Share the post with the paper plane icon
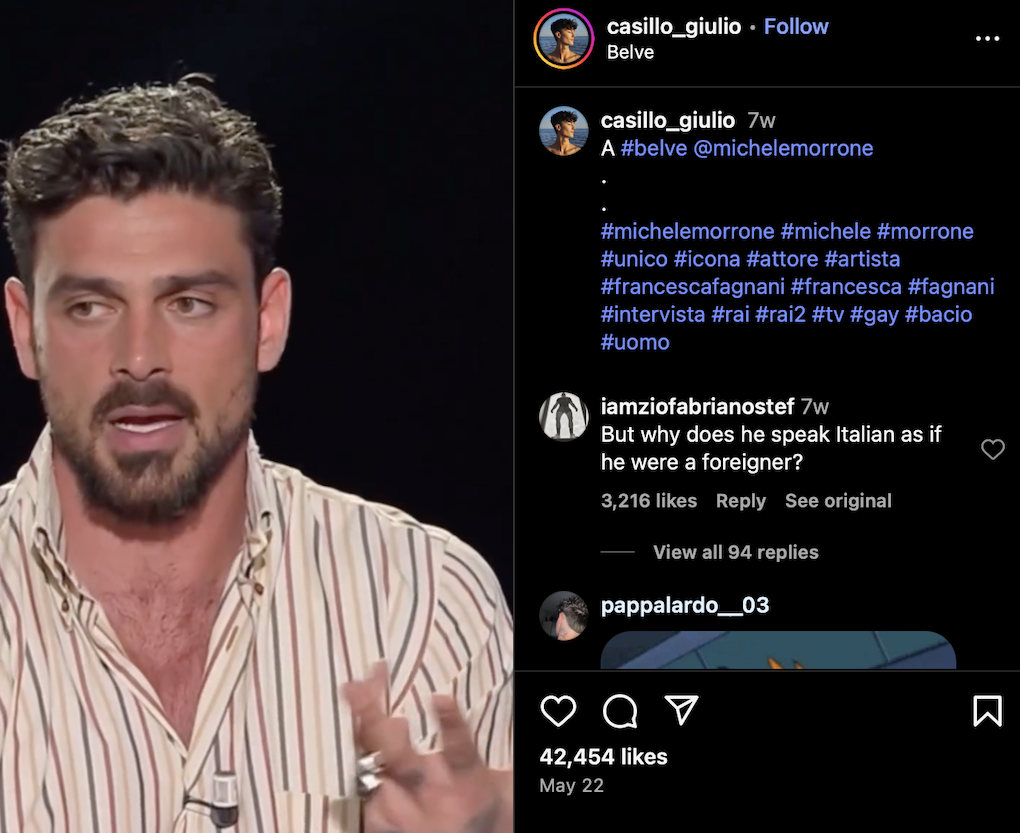Screen dimensions: 1020x833 click(x=681, y=709)
